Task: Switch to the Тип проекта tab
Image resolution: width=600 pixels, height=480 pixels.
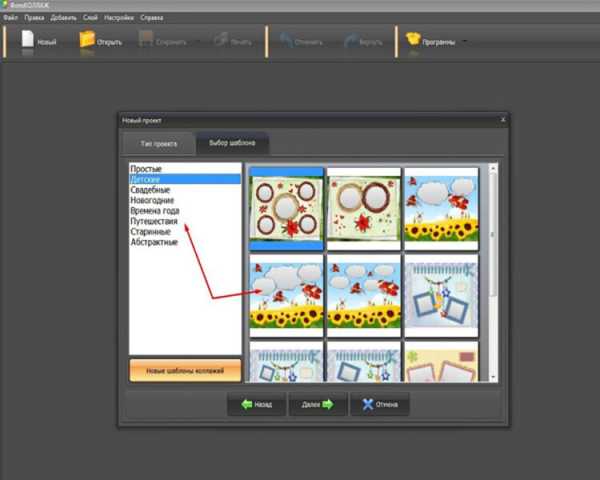Action: tap(159, 144)
